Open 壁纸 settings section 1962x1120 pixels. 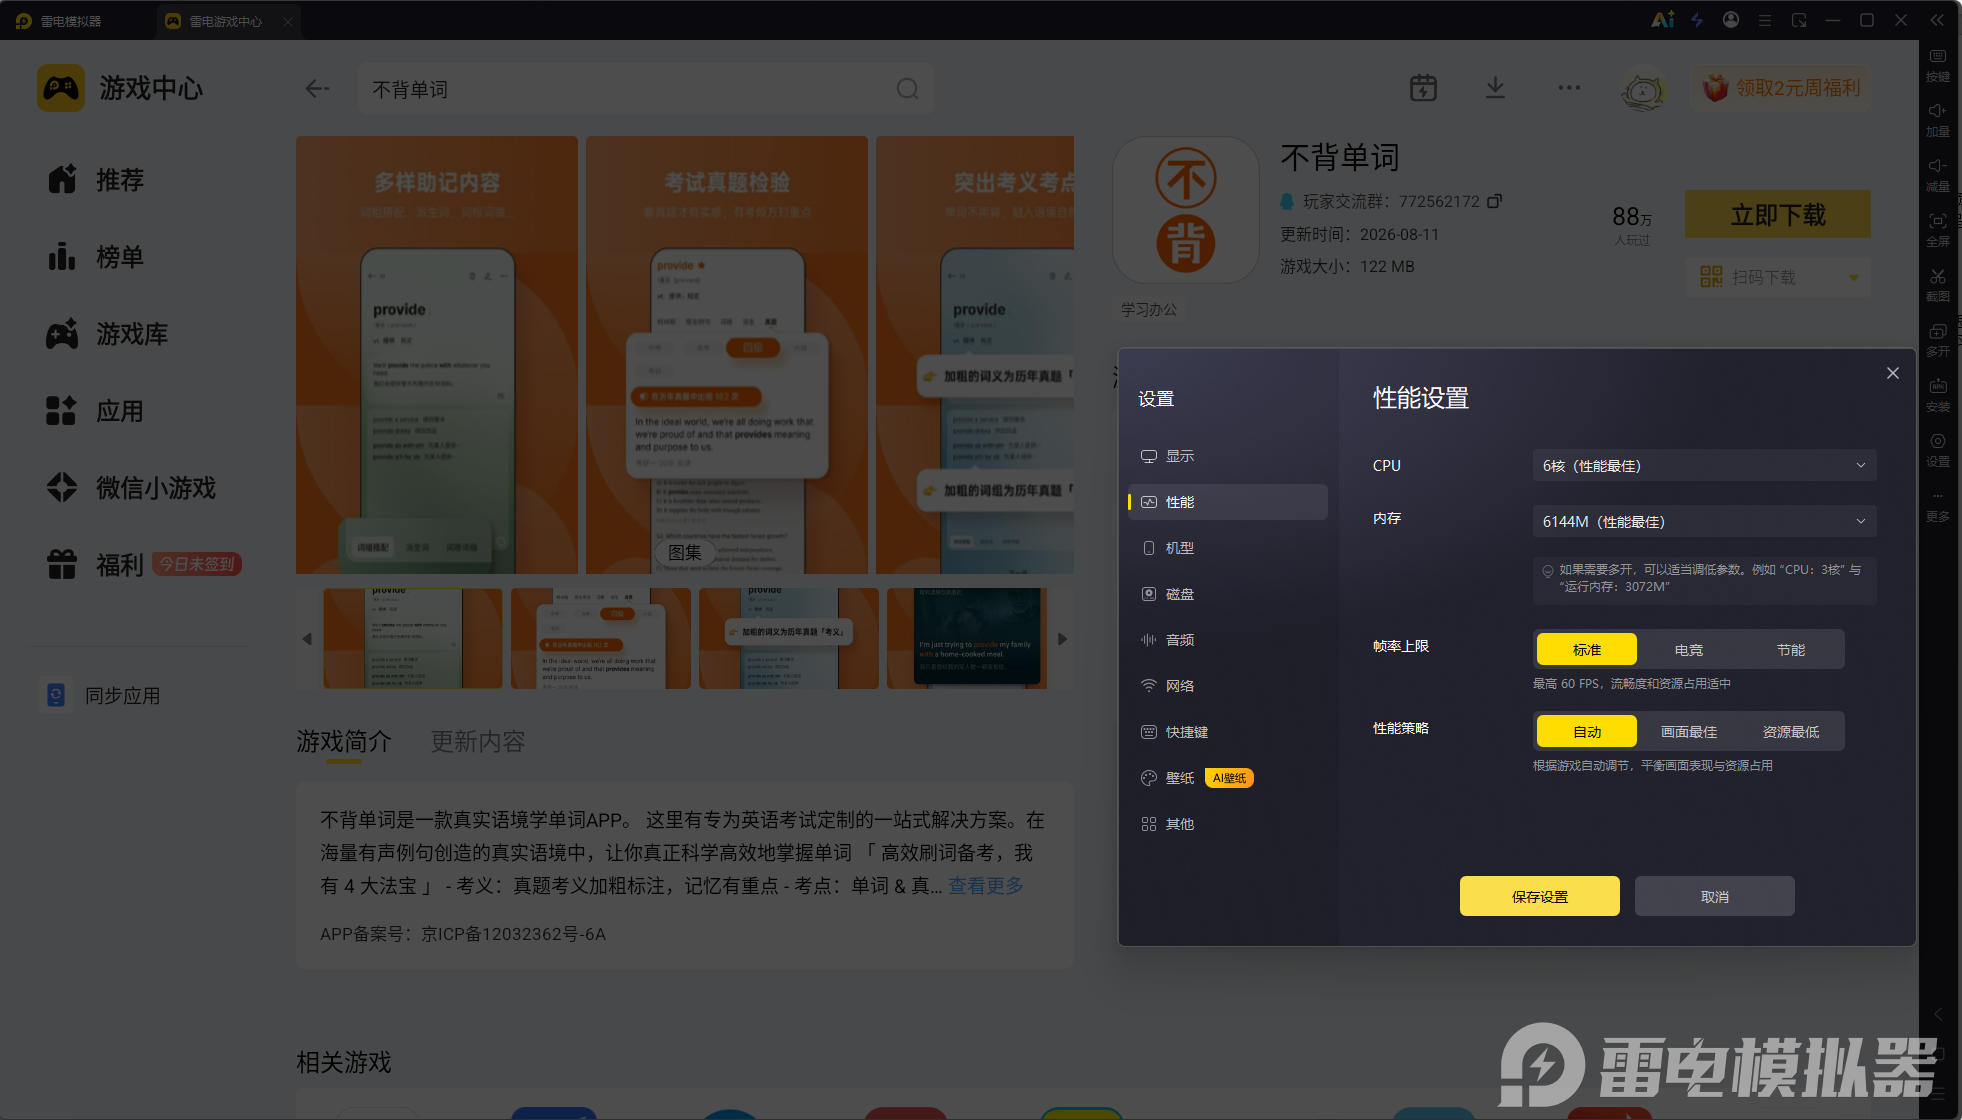[1228, 778]
